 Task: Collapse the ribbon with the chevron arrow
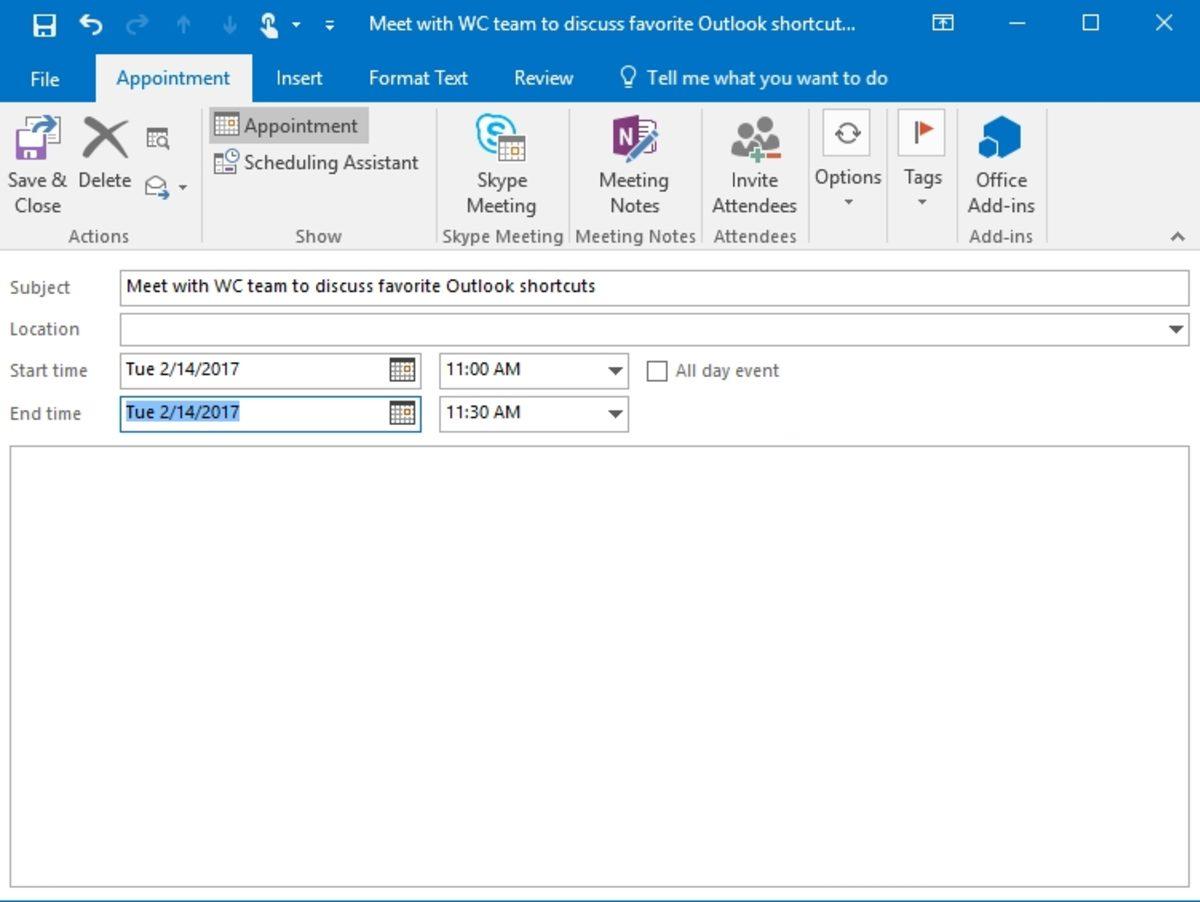click(1177, 237)
